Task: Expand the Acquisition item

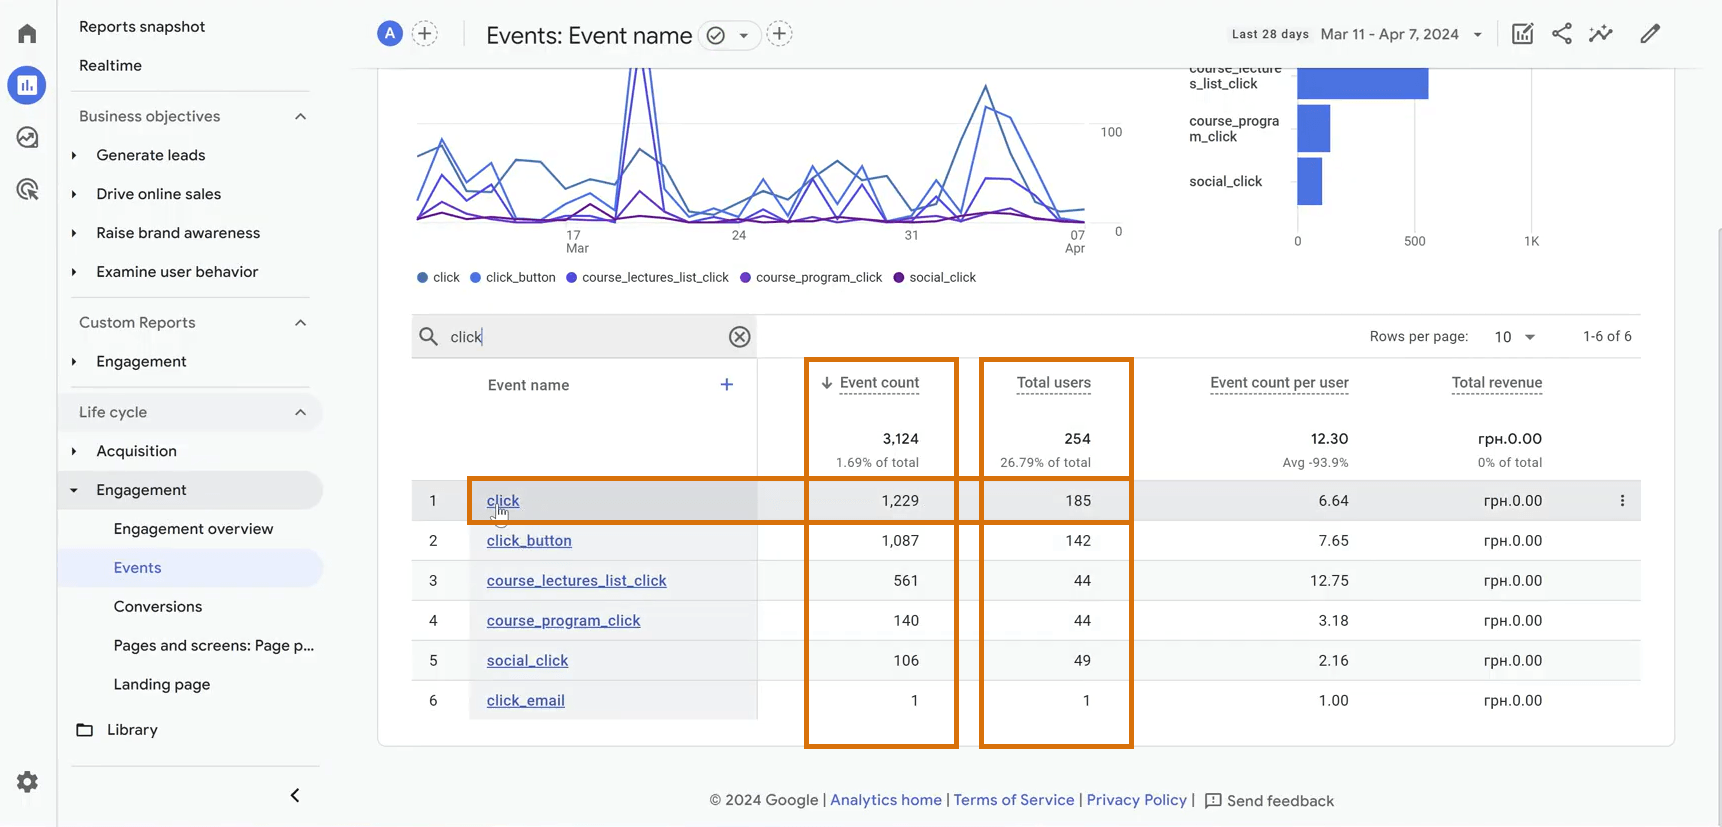Action: (x=74, y=452)
